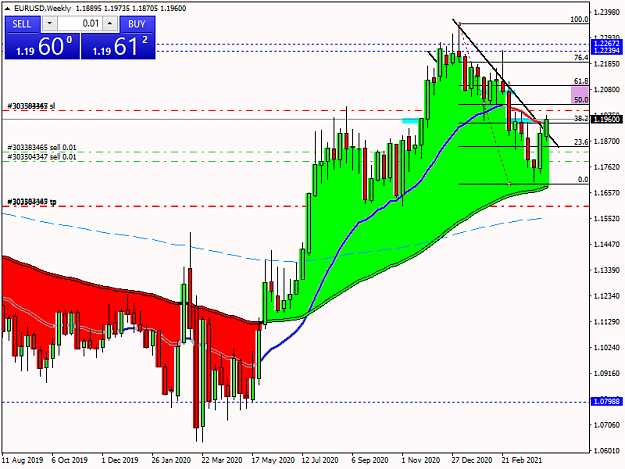Select order #303504347 sell 0.01 label

click(x=42, y=157)
